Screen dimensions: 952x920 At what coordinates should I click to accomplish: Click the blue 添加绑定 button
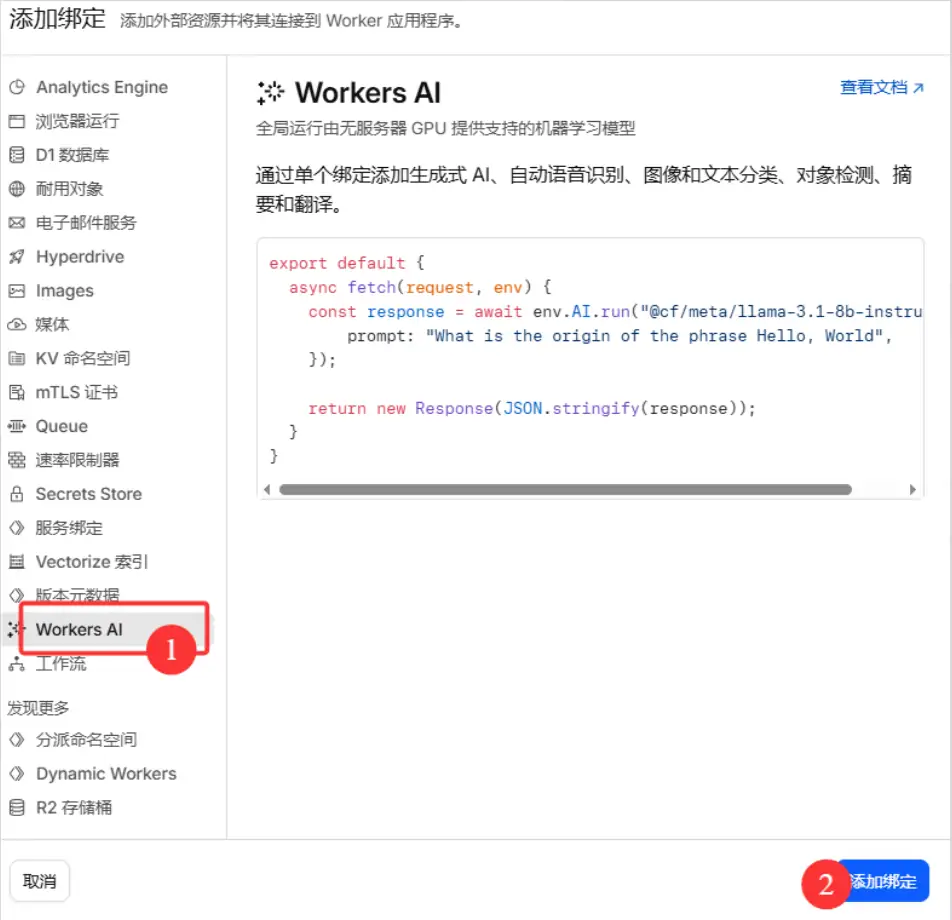coord(883,881)
